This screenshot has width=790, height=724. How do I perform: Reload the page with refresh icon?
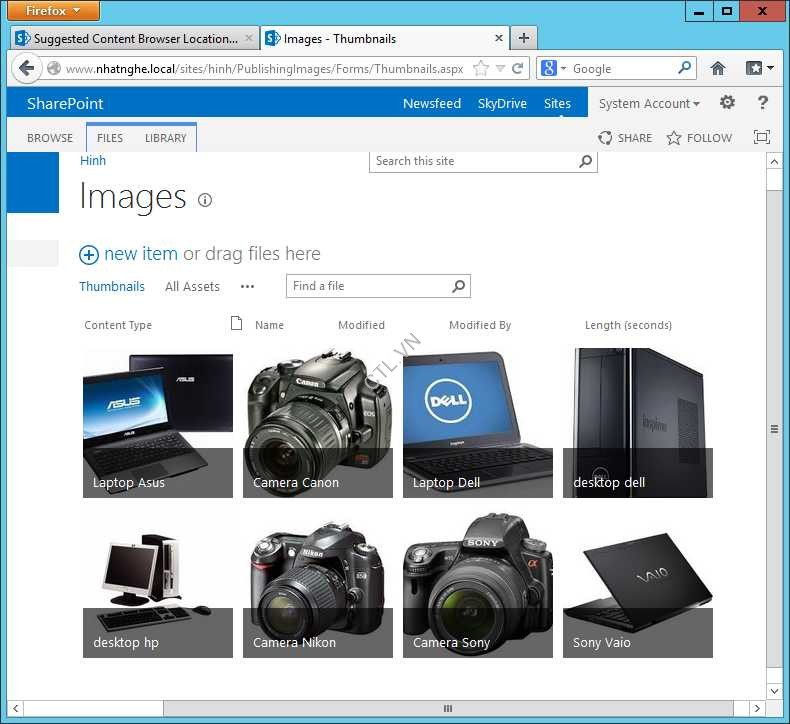click(518, 69)
